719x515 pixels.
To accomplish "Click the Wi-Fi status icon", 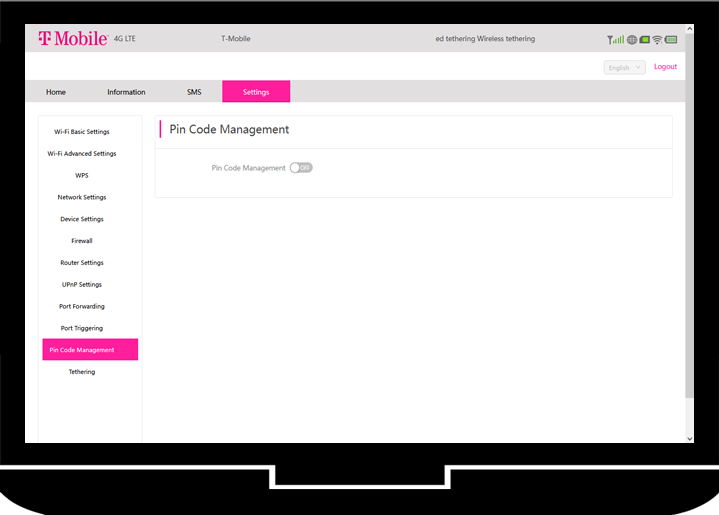I will (x=657, y=40).
